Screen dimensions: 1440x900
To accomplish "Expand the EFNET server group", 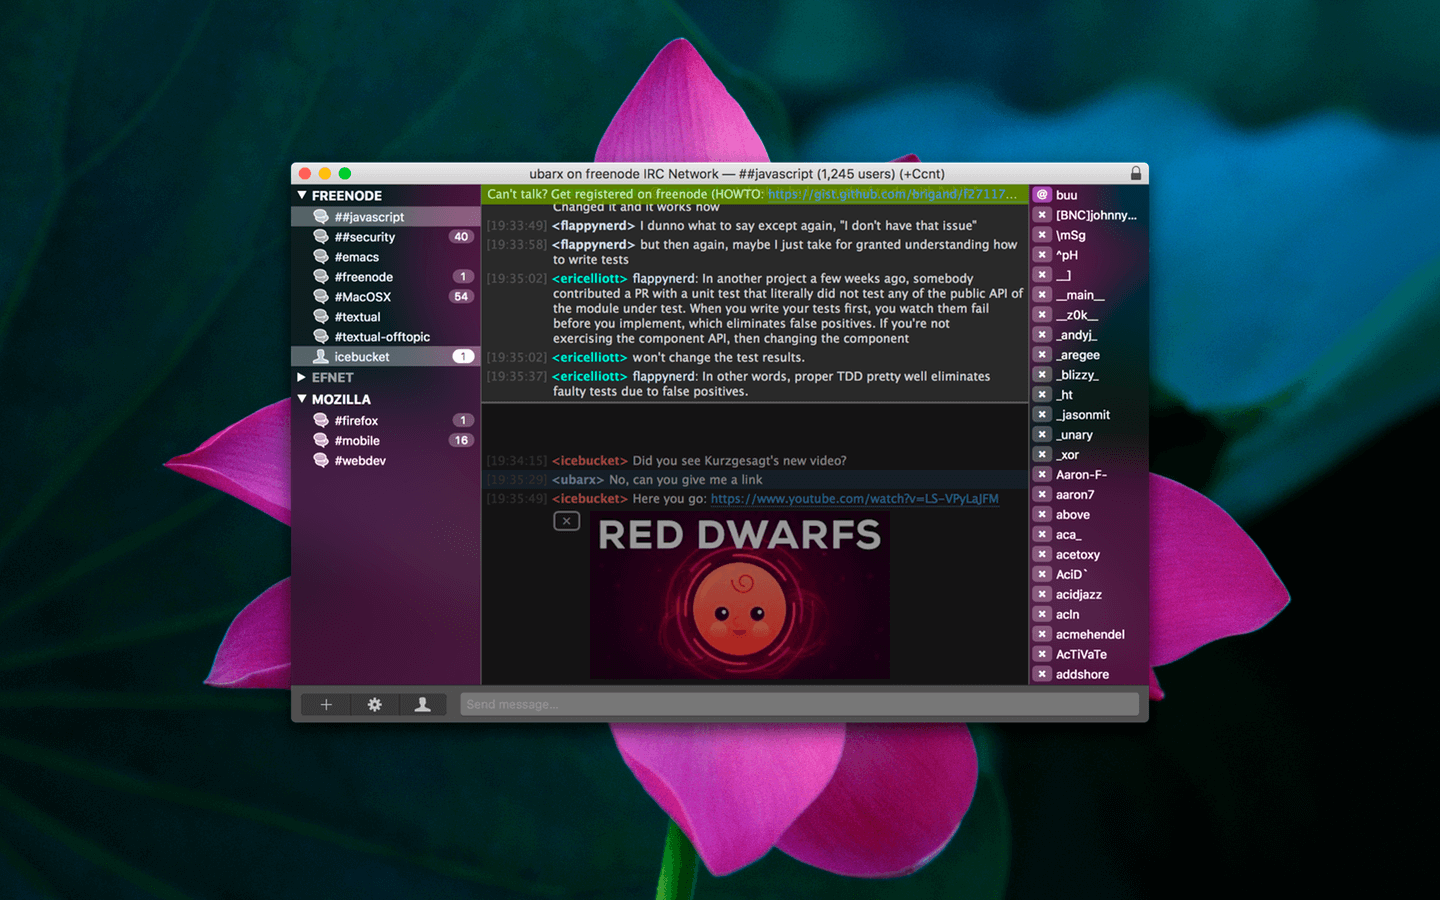I will (302, 378).
